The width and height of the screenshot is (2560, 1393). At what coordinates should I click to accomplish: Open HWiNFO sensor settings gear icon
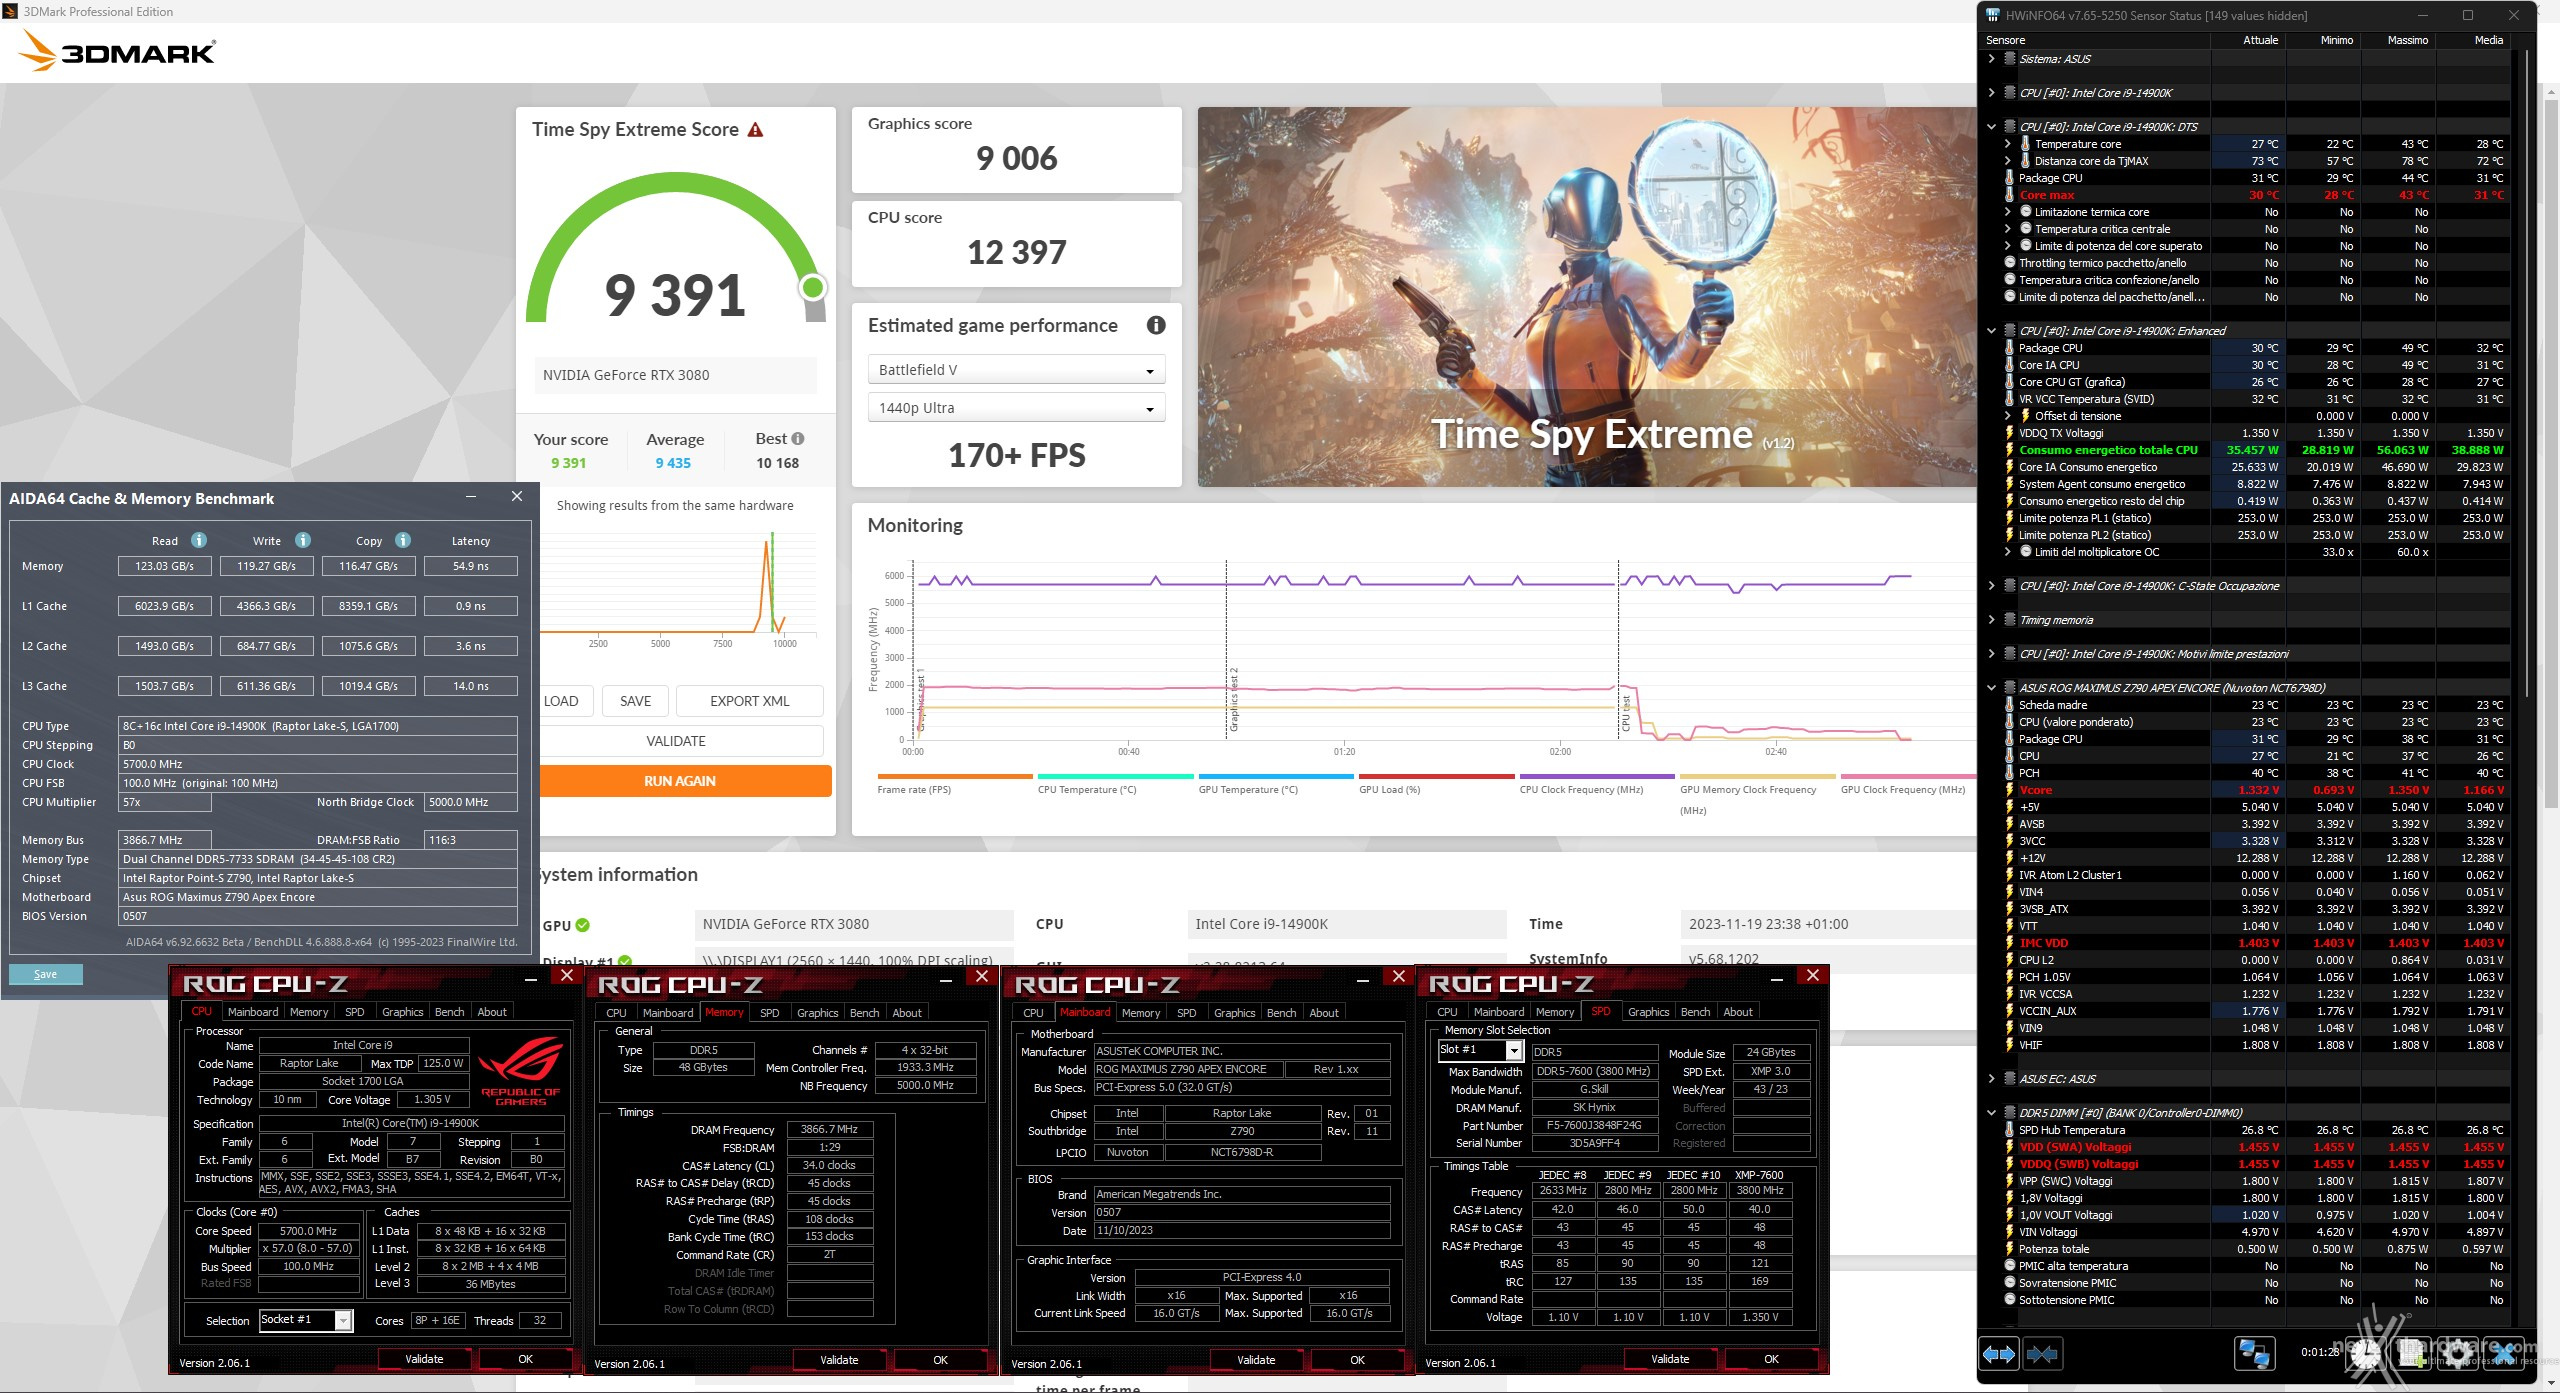[x=2457, y=1353]
